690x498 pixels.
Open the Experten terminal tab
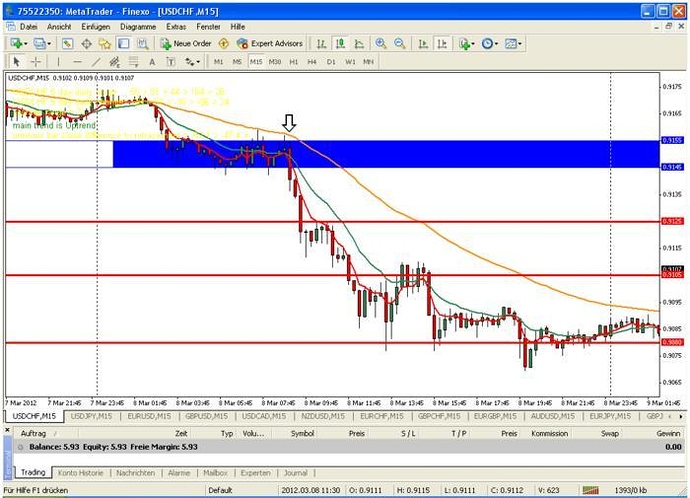point(256,473)
